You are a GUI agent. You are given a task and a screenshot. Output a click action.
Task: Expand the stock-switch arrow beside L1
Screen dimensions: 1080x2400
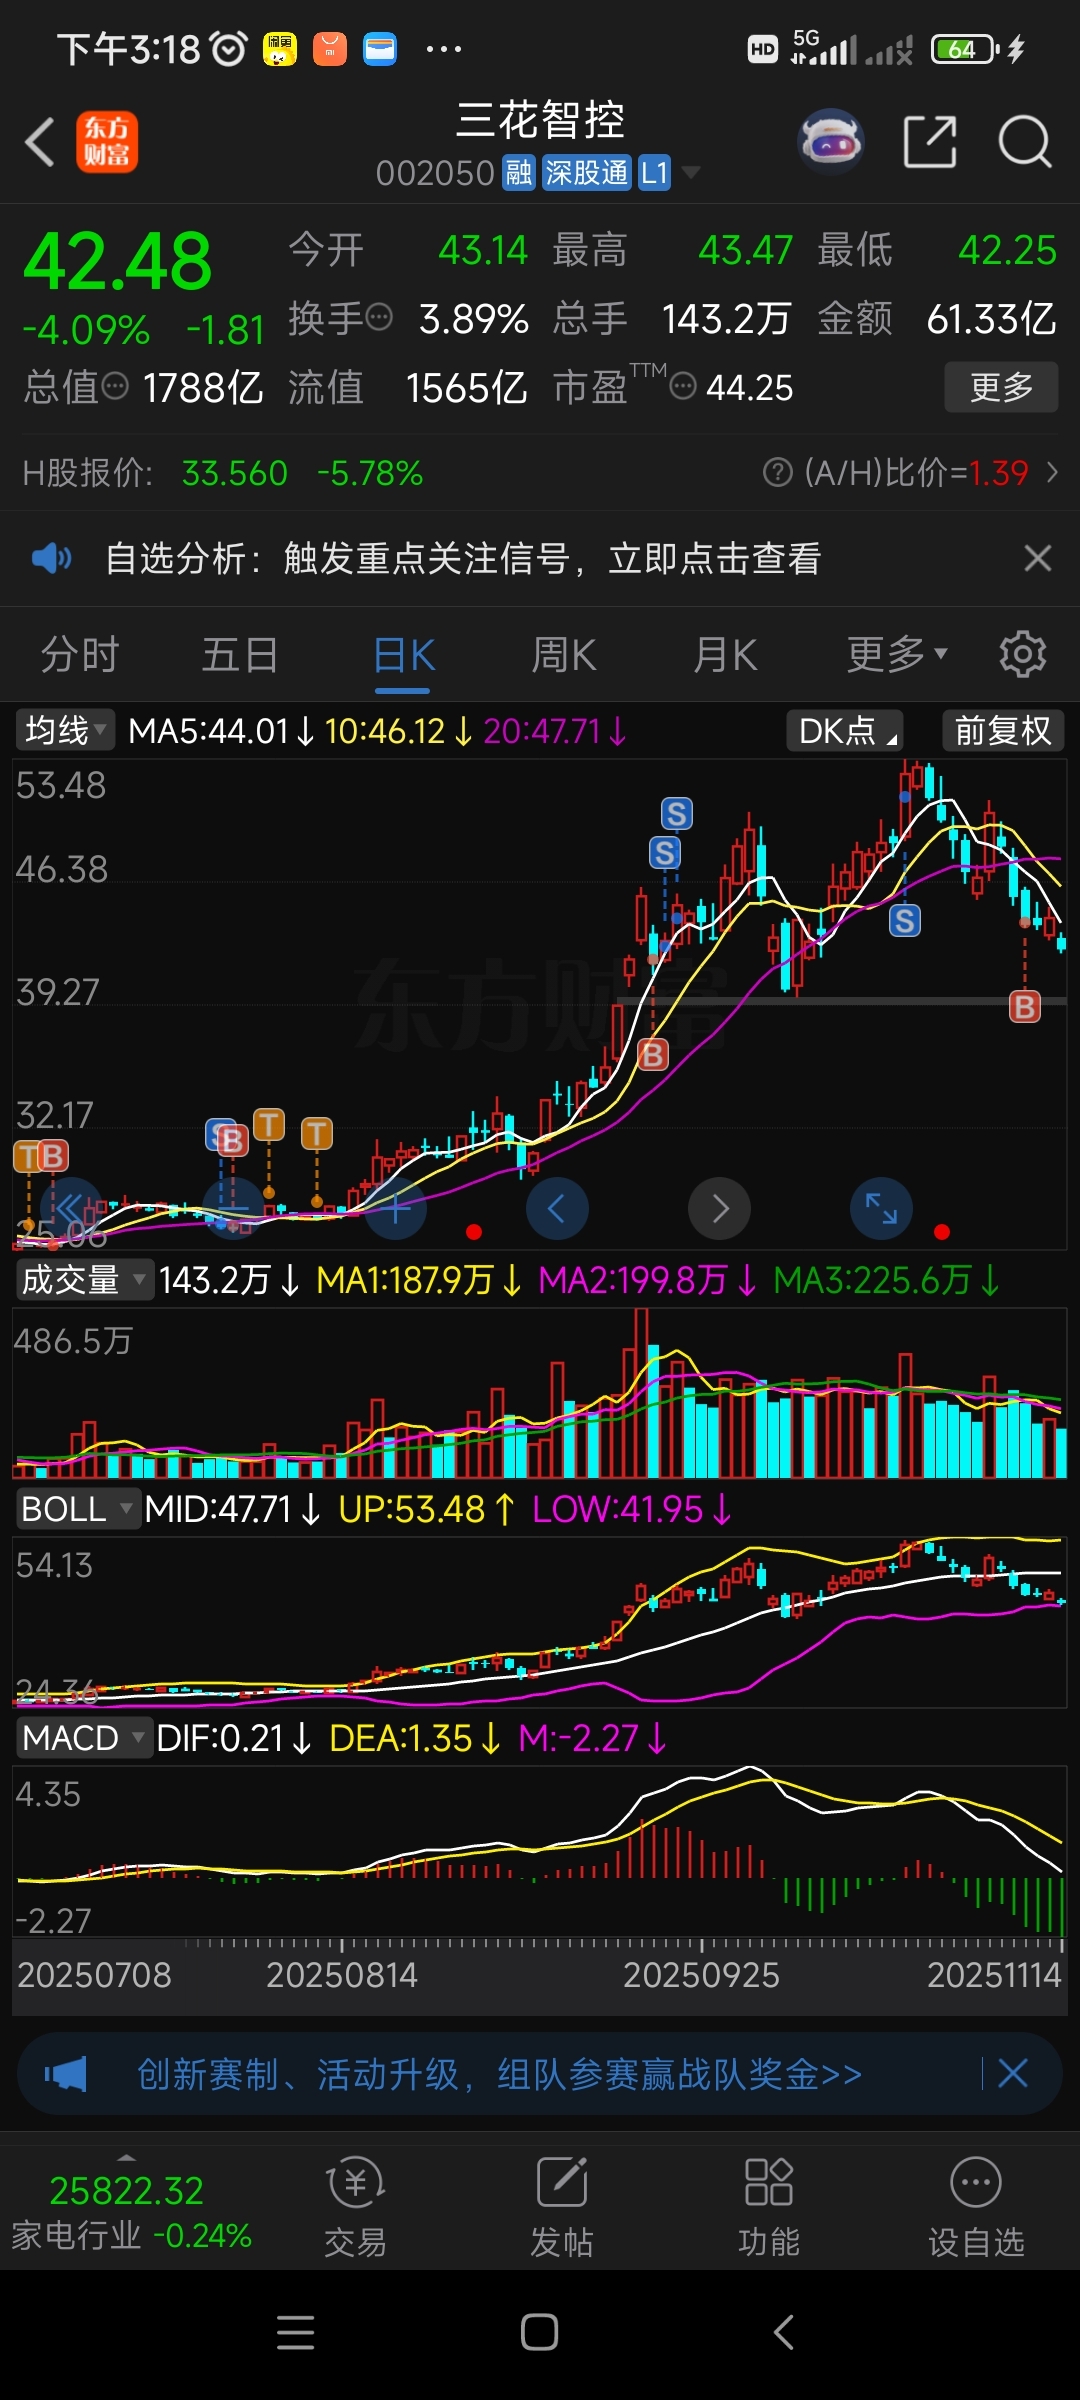[x=690, y=173]
